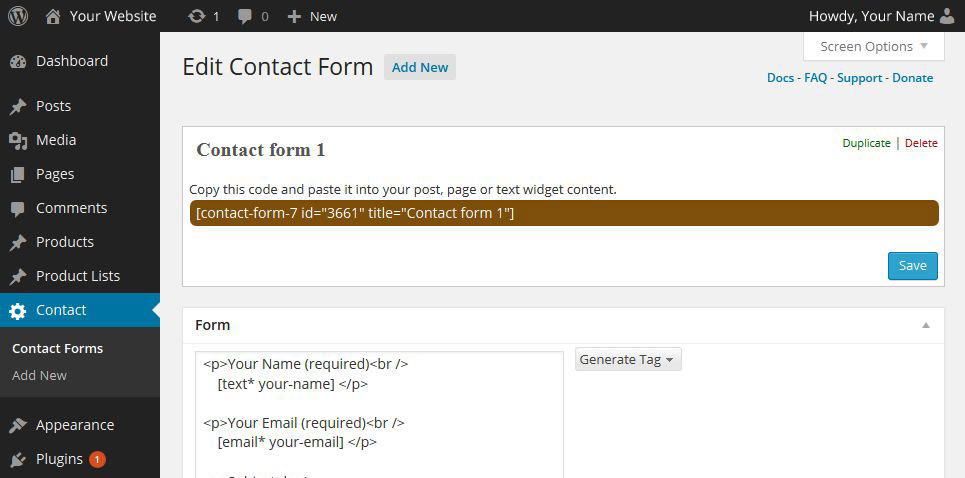Screen dimensions: 965x478
Task: Click the home icon beside Your Website
Action: 53,16
